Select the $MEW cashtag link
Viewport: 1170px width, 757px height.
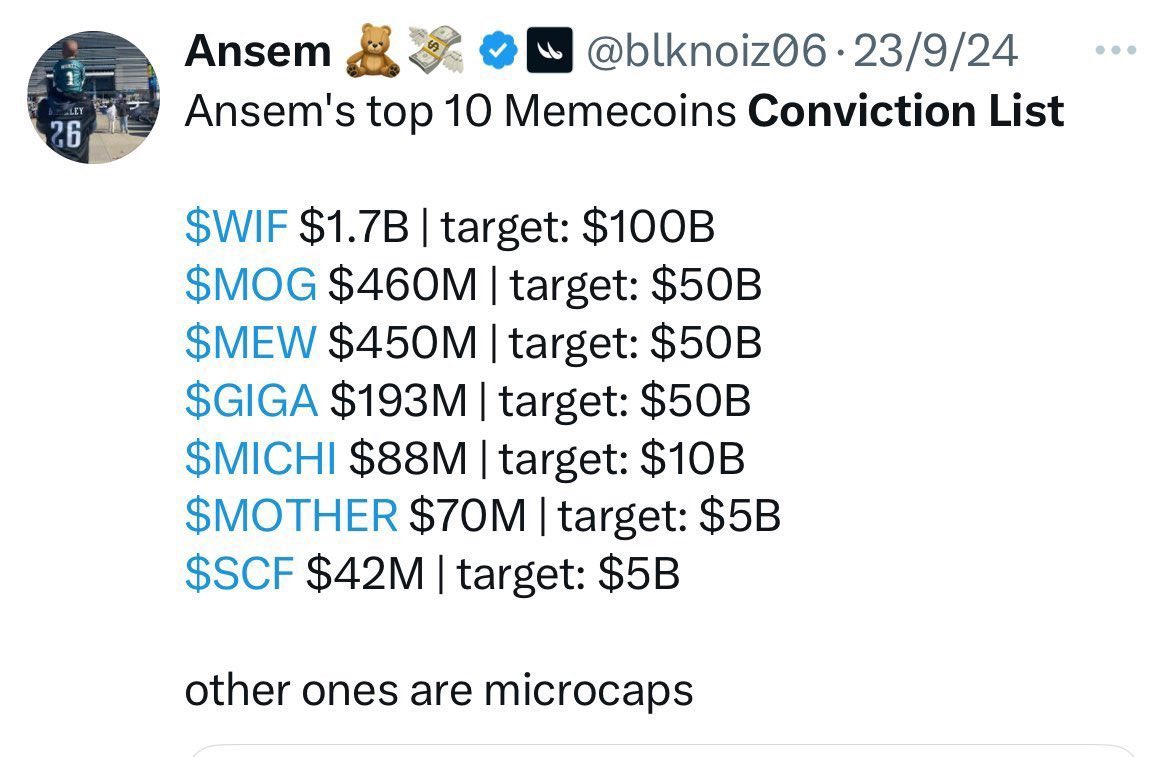coord(250,343)
